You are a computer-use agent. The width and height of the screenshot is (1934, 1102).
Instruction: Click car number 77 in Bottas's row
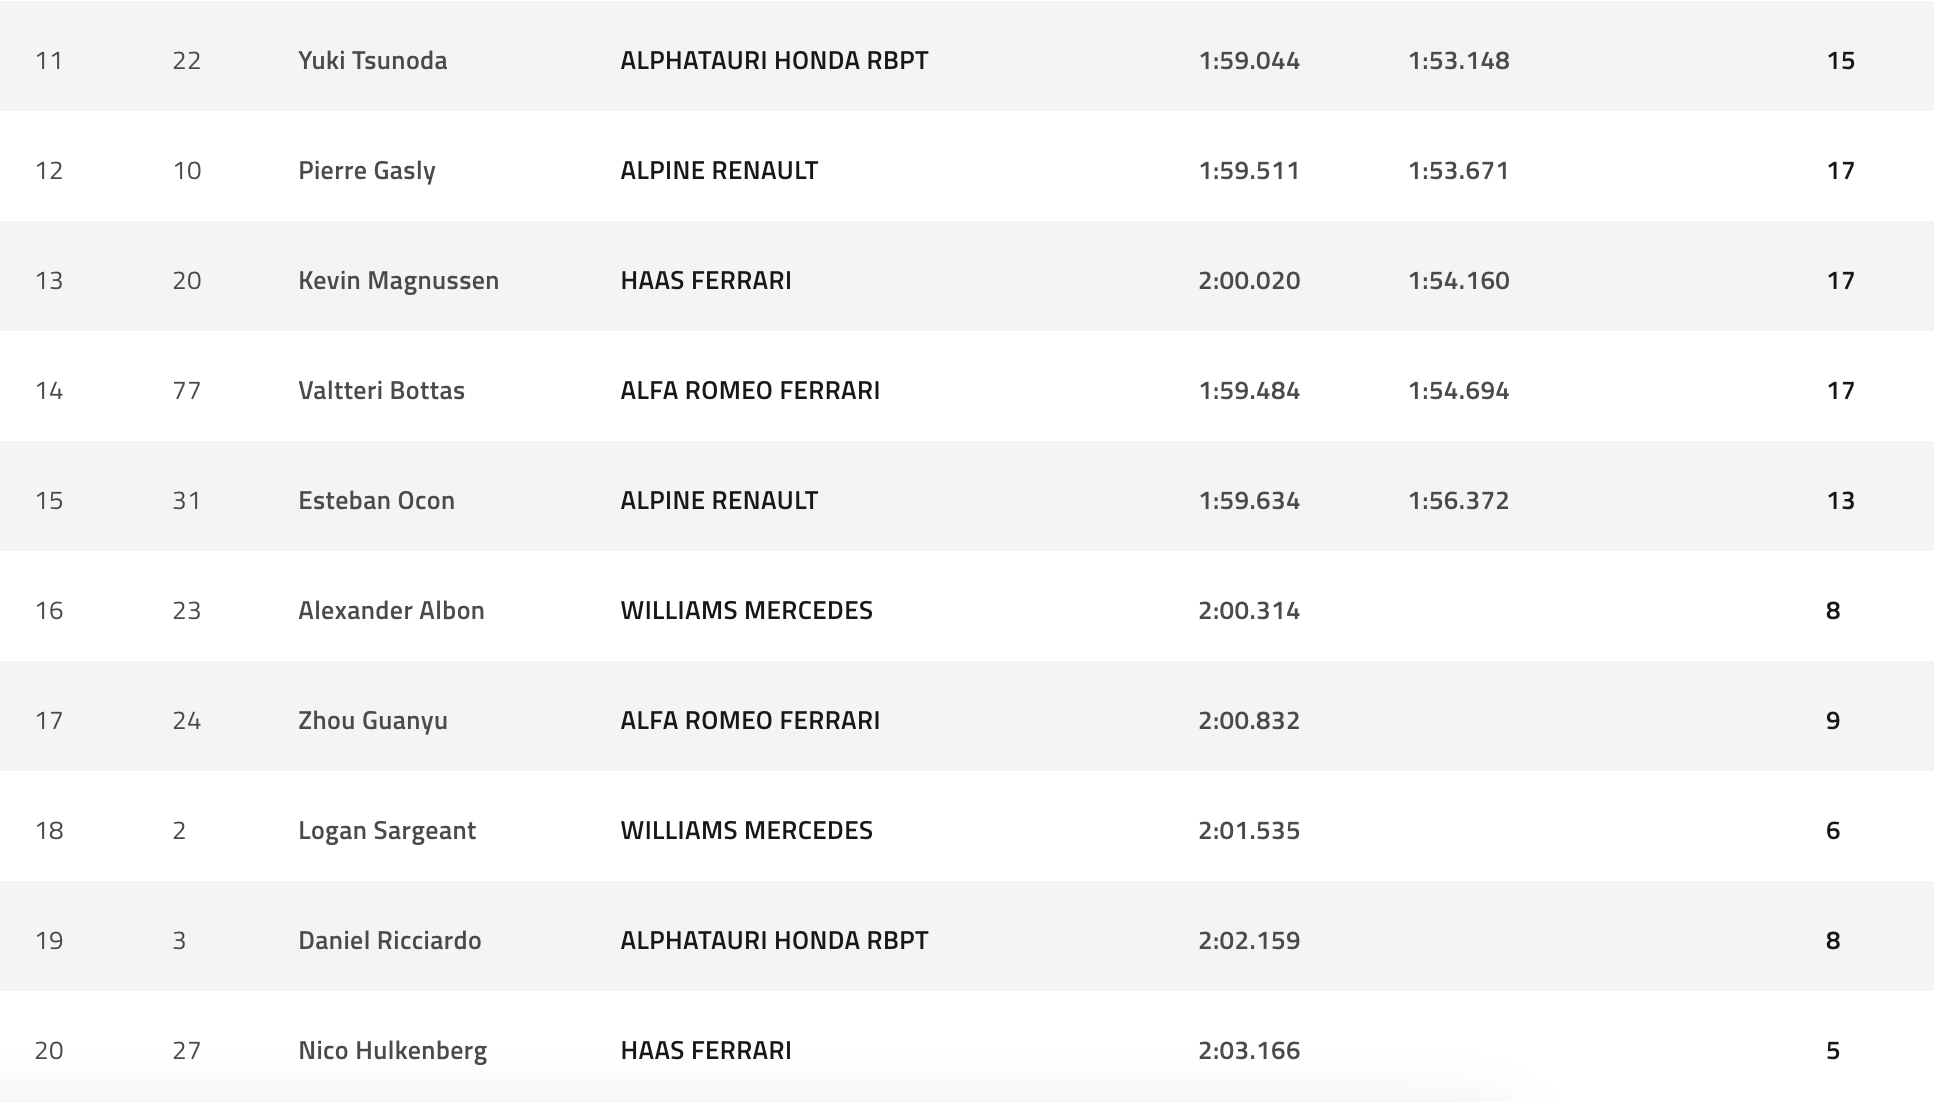[186, 390]
